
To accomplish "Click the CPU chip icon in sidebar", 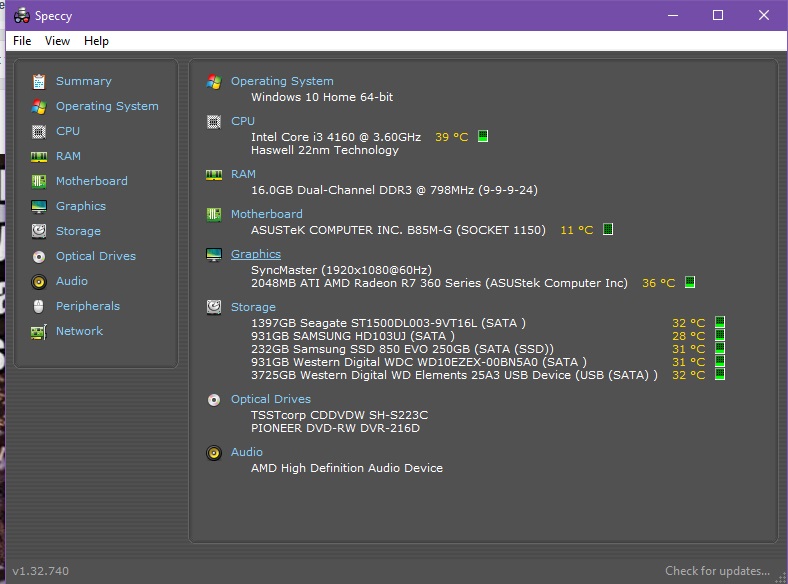I will 39,132.
